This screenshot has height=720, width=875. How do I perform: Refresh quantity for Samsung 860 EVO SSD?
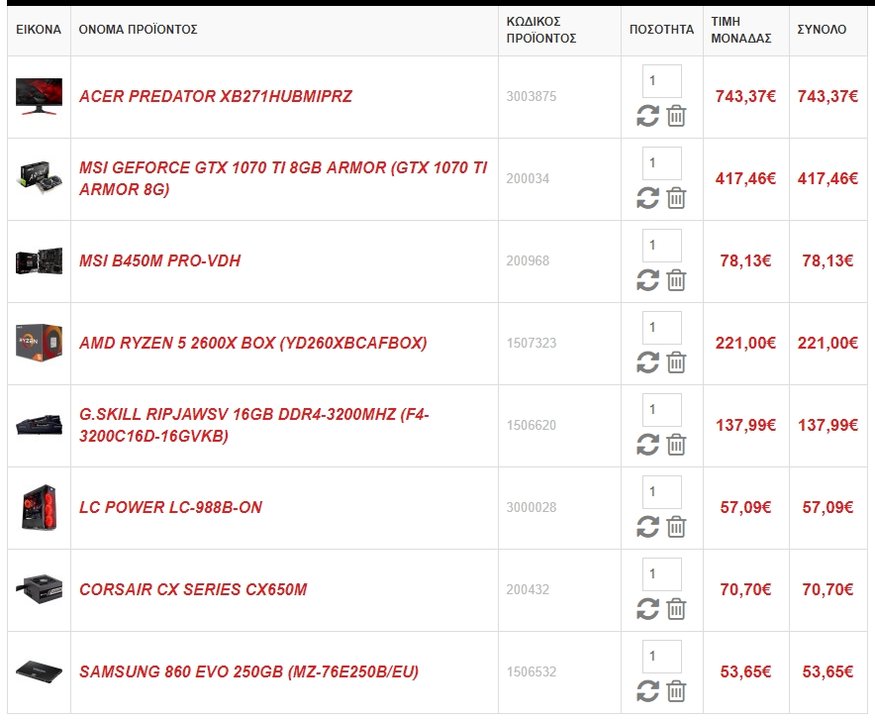tap(647, 692)
